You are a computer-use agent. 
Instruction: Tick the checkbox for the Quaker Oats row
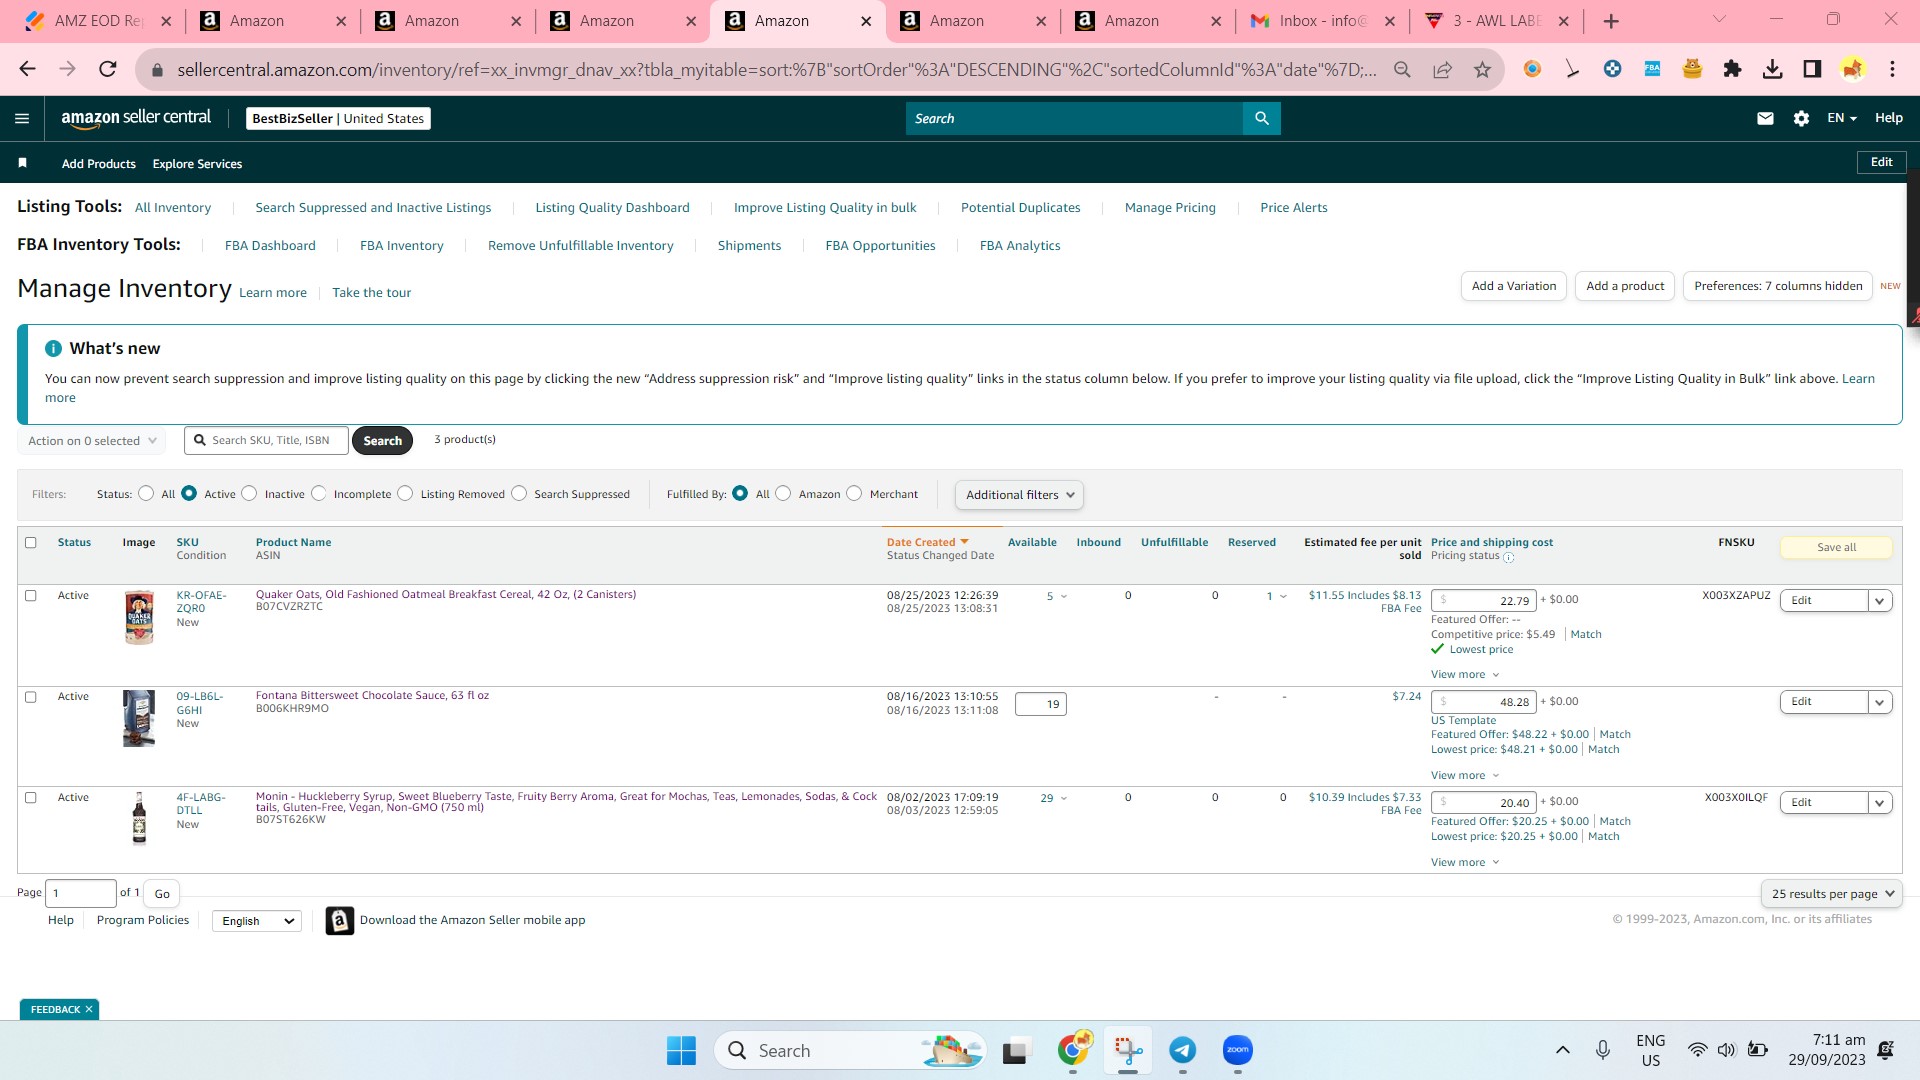point(31,595)
